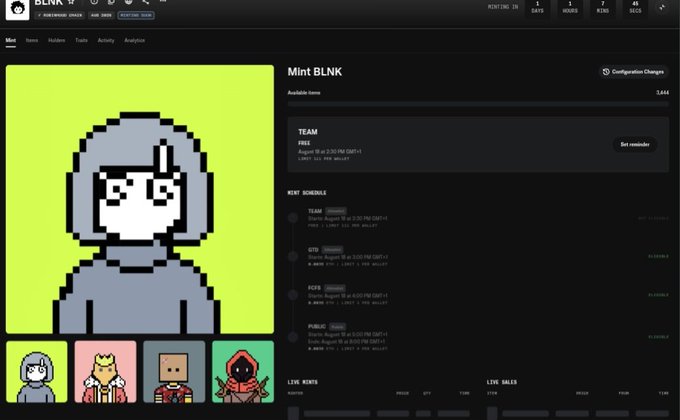Click the "LIVE MINTS" heading

point(302,382)
